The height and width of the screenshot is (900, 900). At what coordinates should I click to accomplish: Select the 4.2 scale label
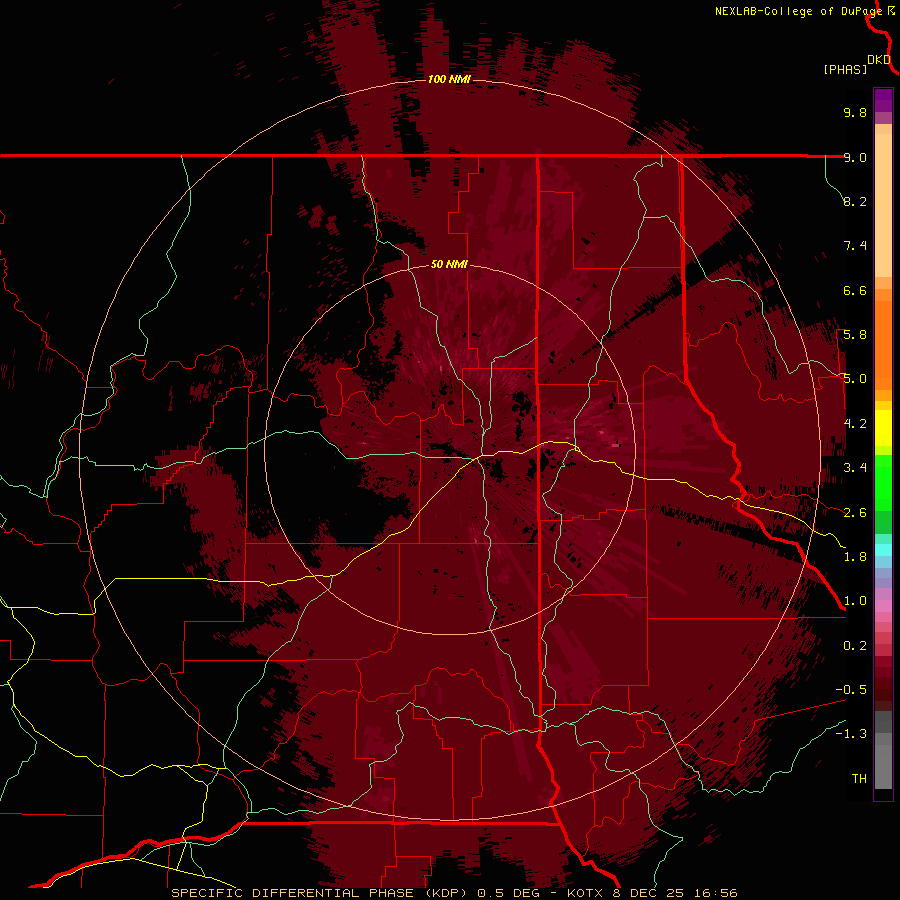tap(855, 424)
